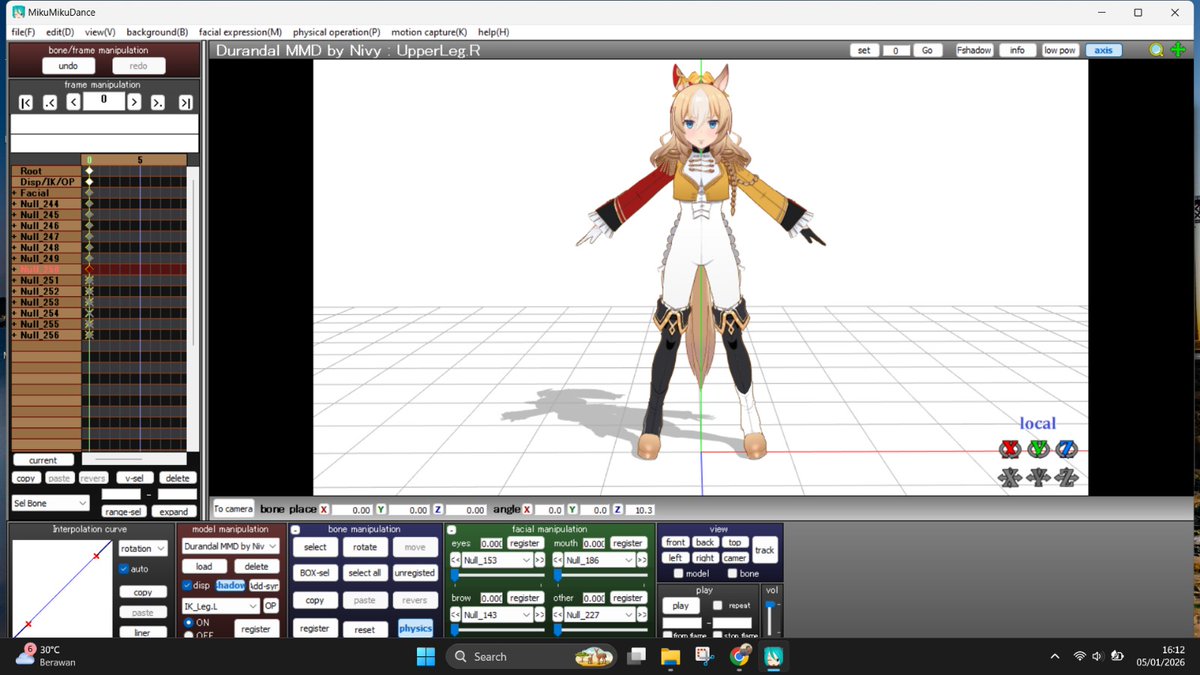Toggle view model checkbox

click(679, 573)
